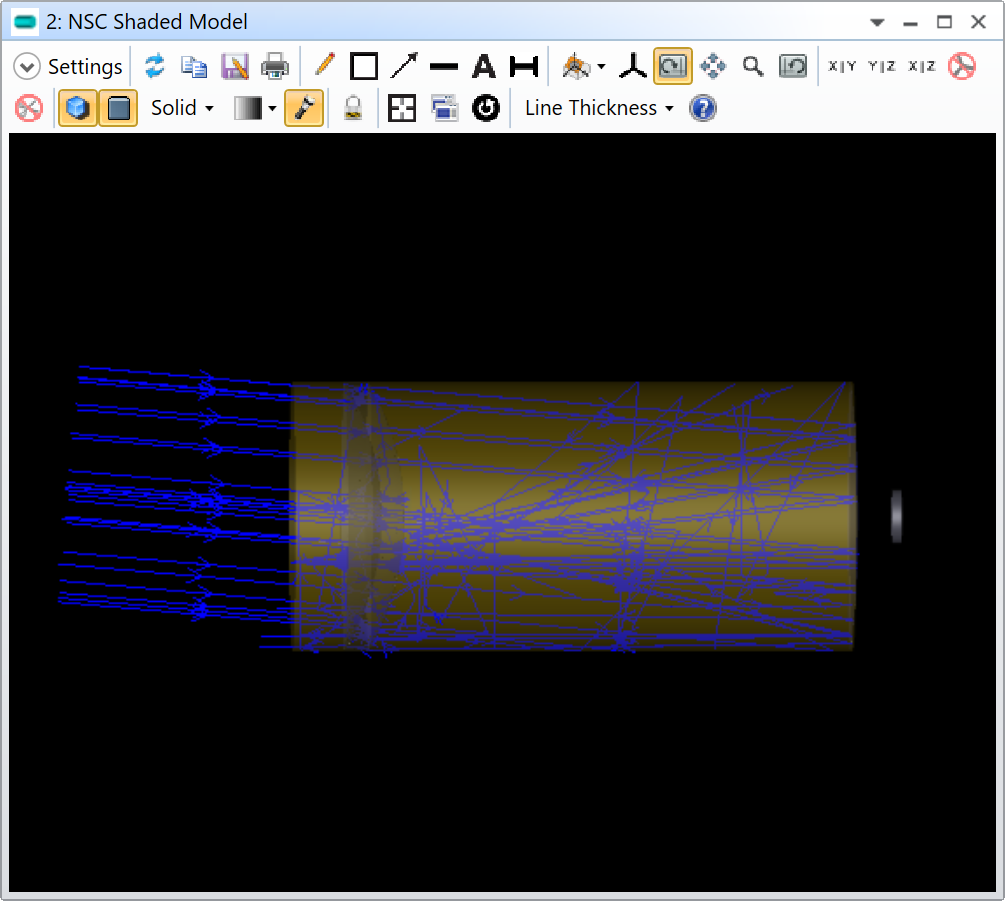Open the Solid rendering dropdown
Viewport: 1005px width, 901px height.
(x=182, y=108)
